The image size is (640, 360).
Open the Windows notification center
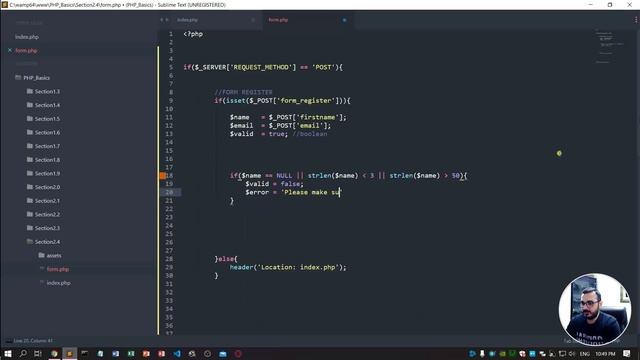coord(627,353)
